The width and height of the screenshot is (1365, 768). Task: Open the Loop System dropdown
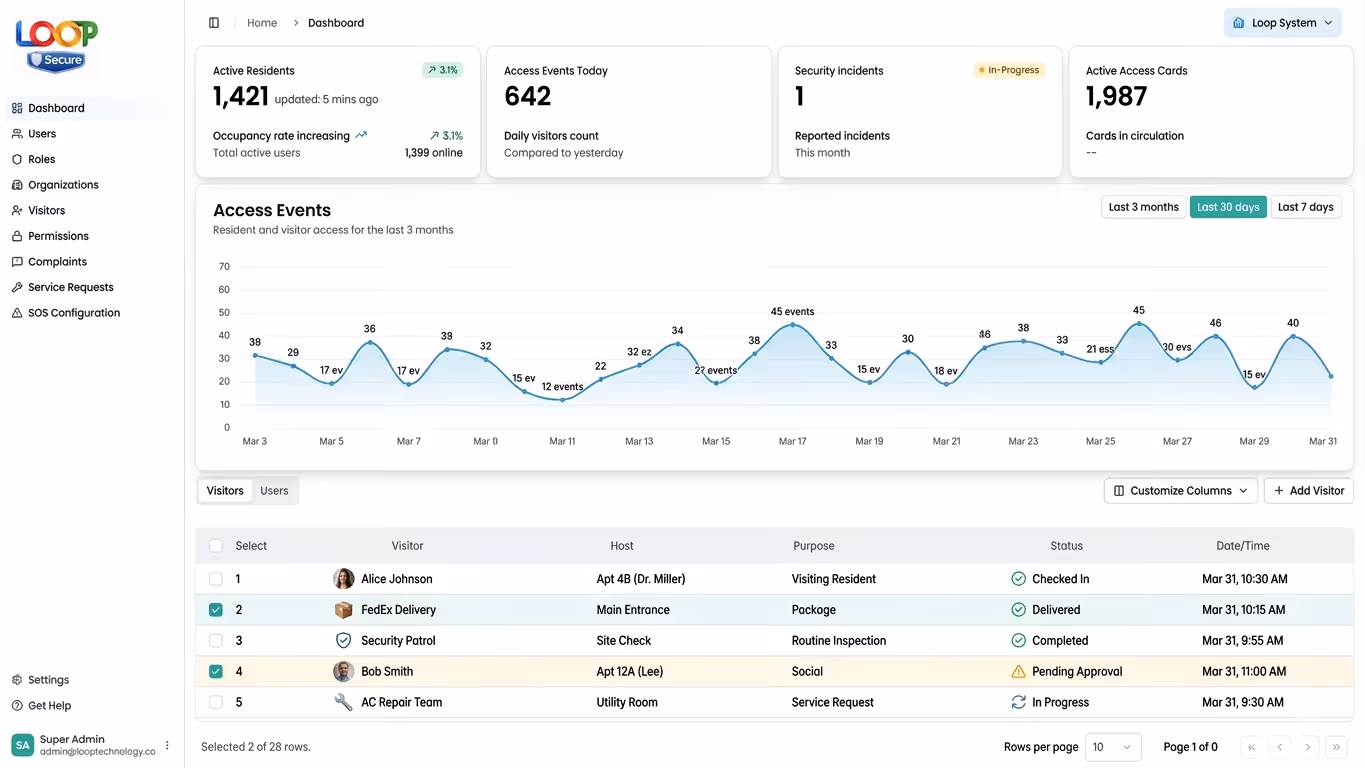[1282, 22]
